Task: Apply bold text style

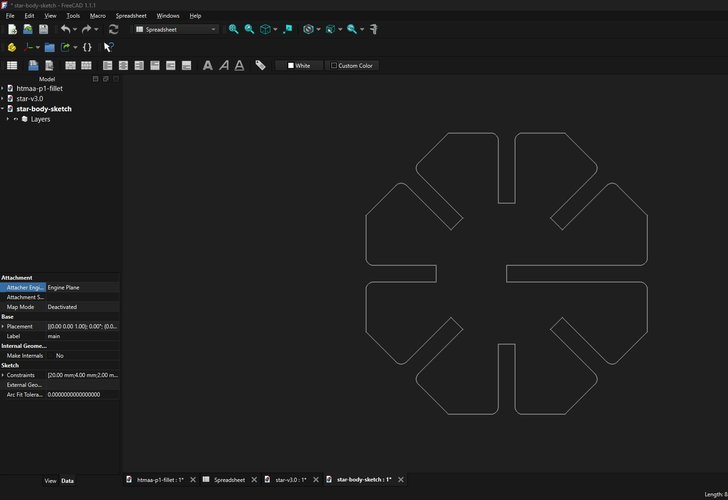Action: tap(208, 65)
